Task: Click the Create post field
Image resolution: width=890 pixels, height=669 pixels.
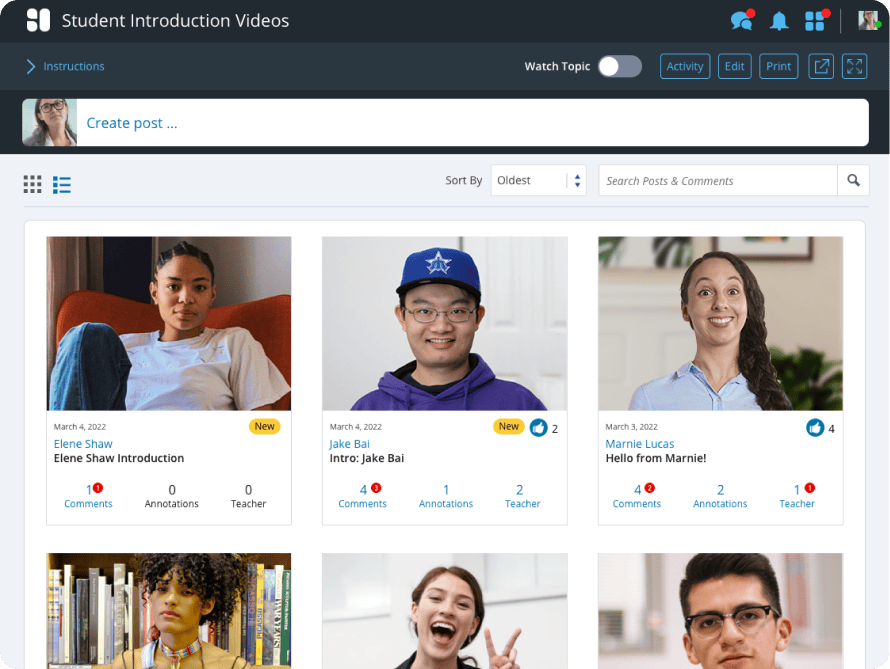Action: [x=472, y=123]
